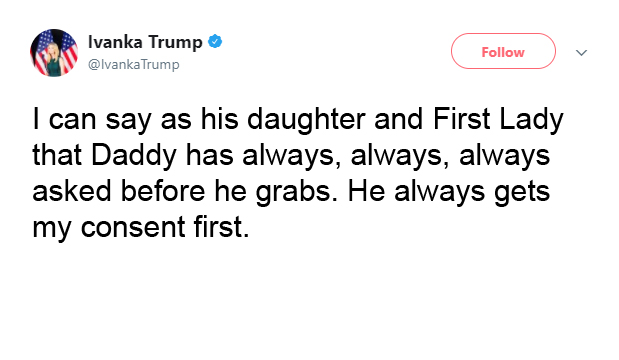Click "asked before" on the third line
619x360 pixels.
118,191
